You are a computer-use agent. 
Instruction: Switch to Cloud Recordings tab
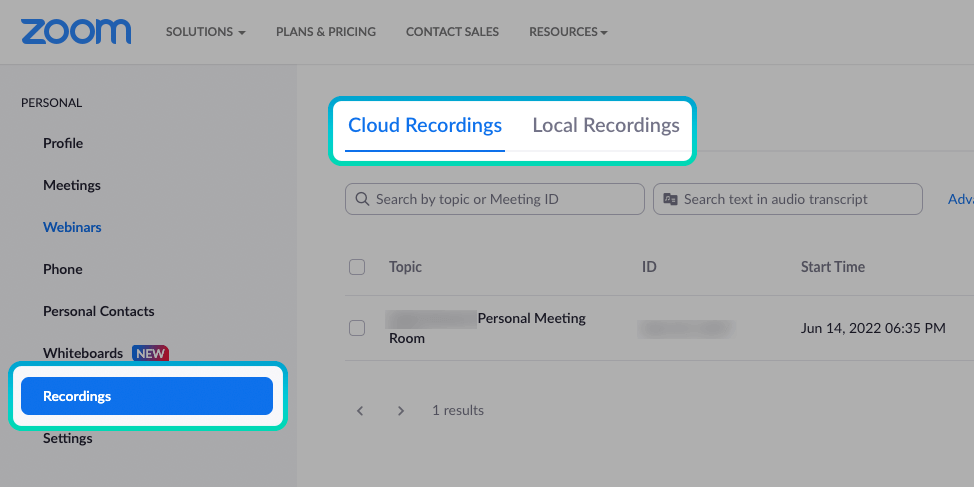point(425,125)
